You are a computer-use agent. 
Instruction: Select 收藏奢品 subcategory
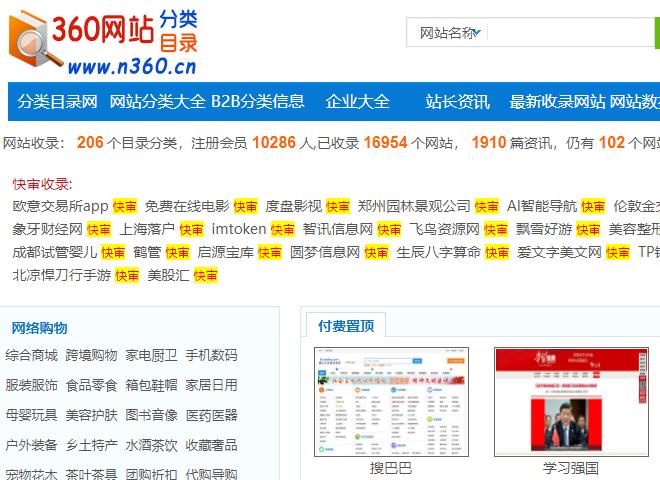click(211, 445)
